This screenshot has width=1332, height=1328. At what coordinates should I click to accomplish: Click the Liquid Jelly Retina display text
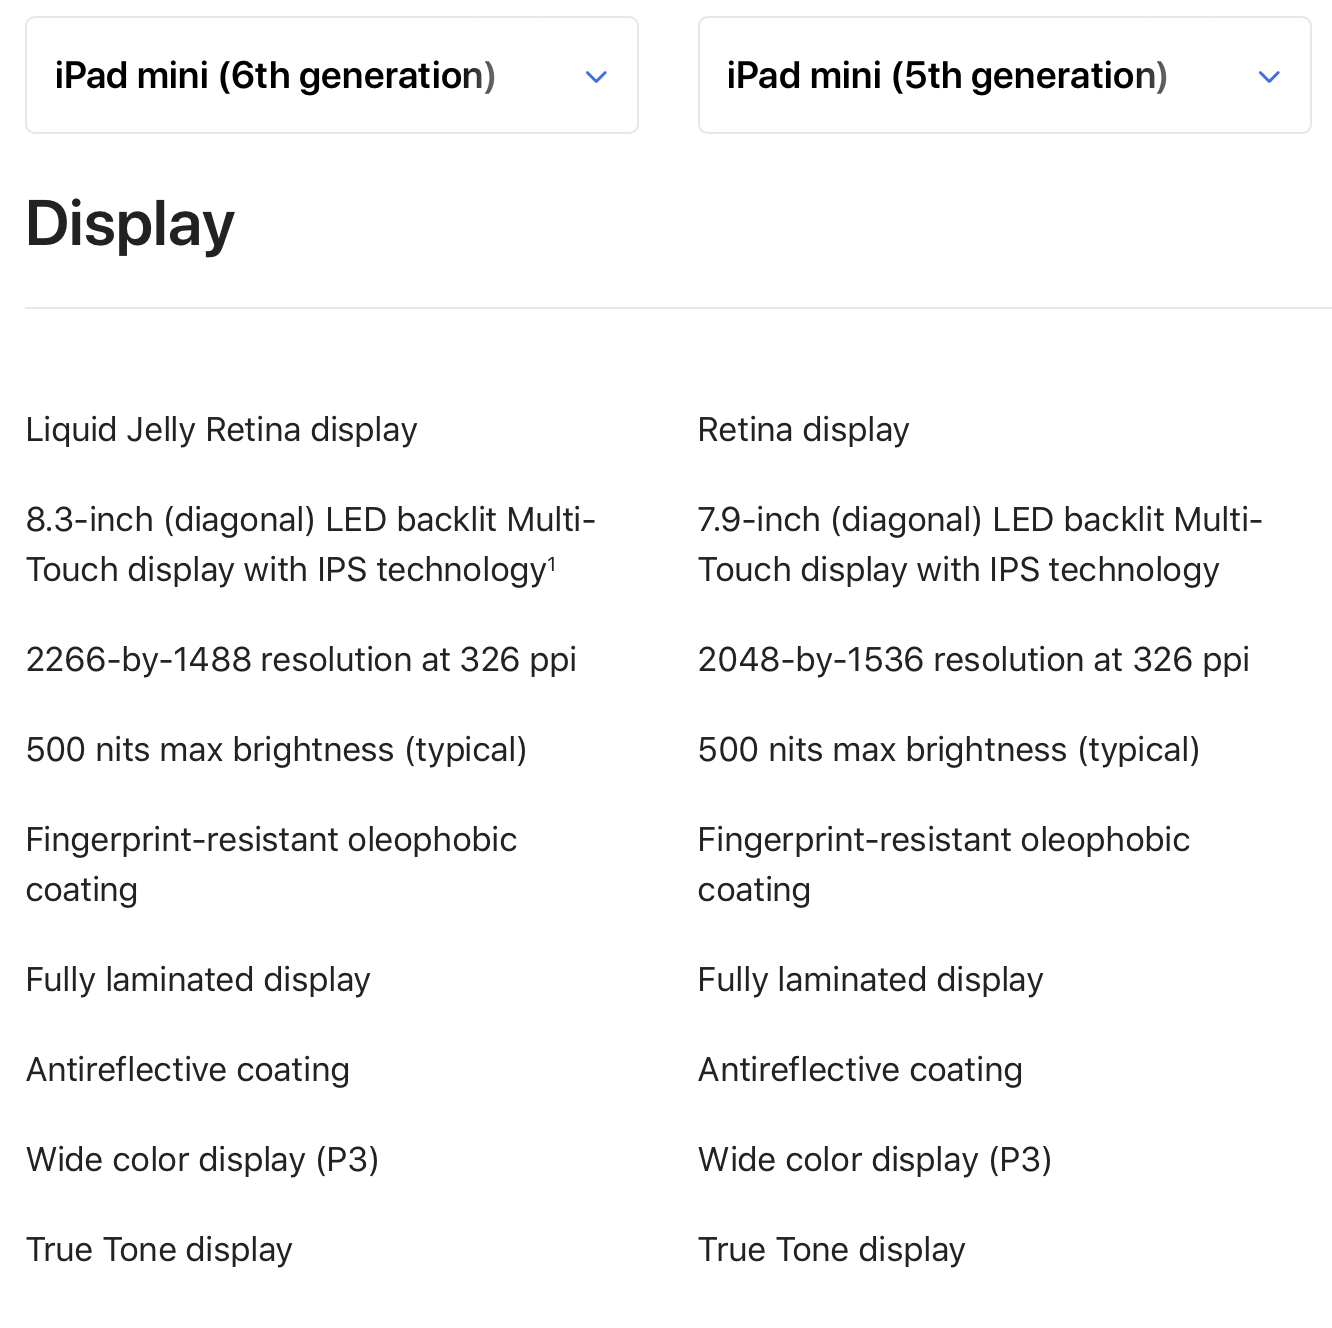(x=221, y=430)
